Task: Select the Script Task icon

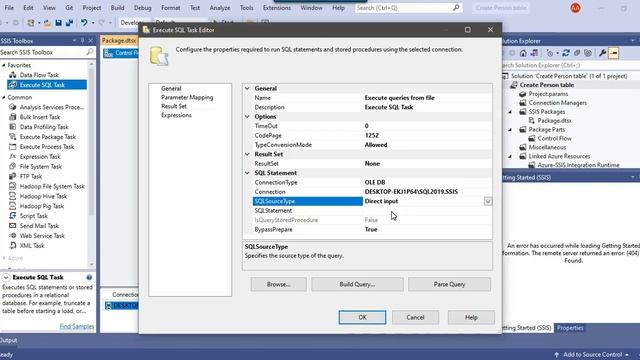Action: coord(13,216)
